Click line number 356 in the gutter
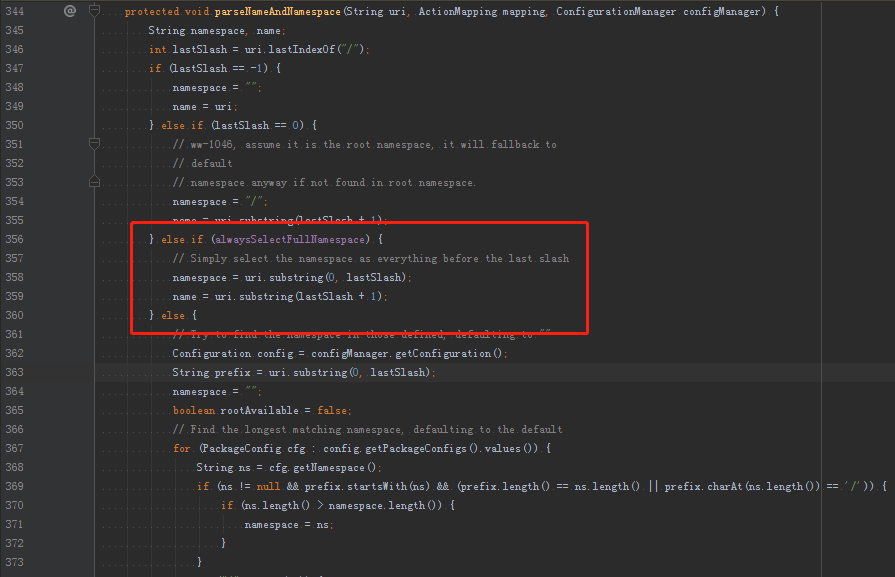The width and height of the screenshot is (895, 577). 14,239
